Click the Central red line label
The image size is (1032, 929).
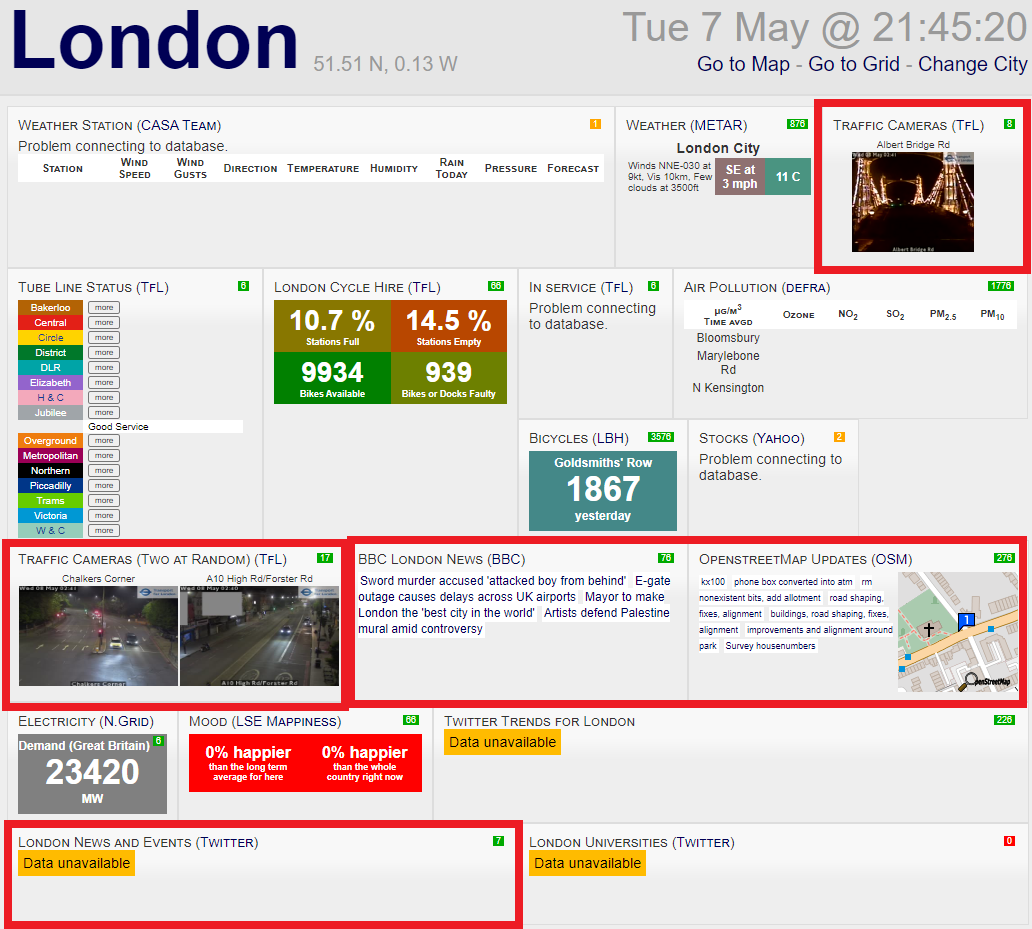point(51,322)
